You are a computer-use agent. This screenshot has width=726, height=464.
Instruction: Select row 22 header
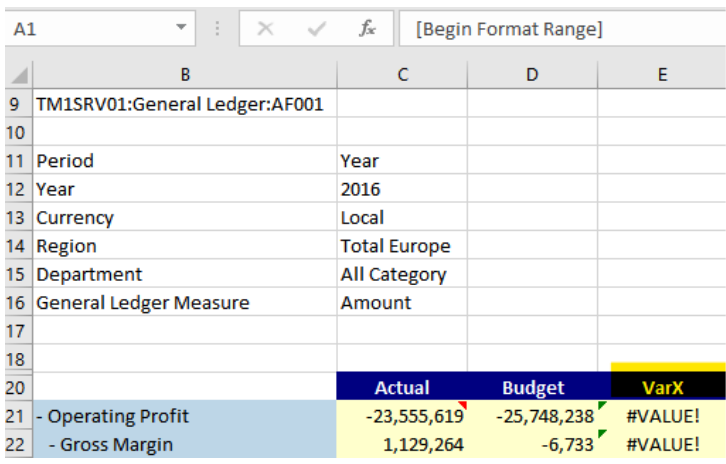(19, 444)
